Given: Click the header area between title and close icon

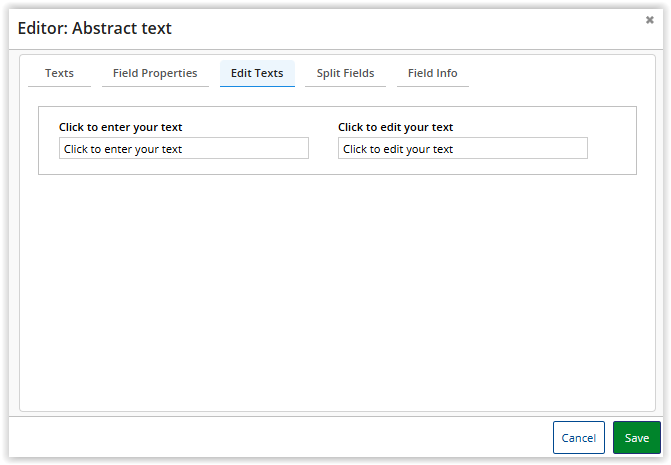Looking at the screenshot, I should 407,28.
